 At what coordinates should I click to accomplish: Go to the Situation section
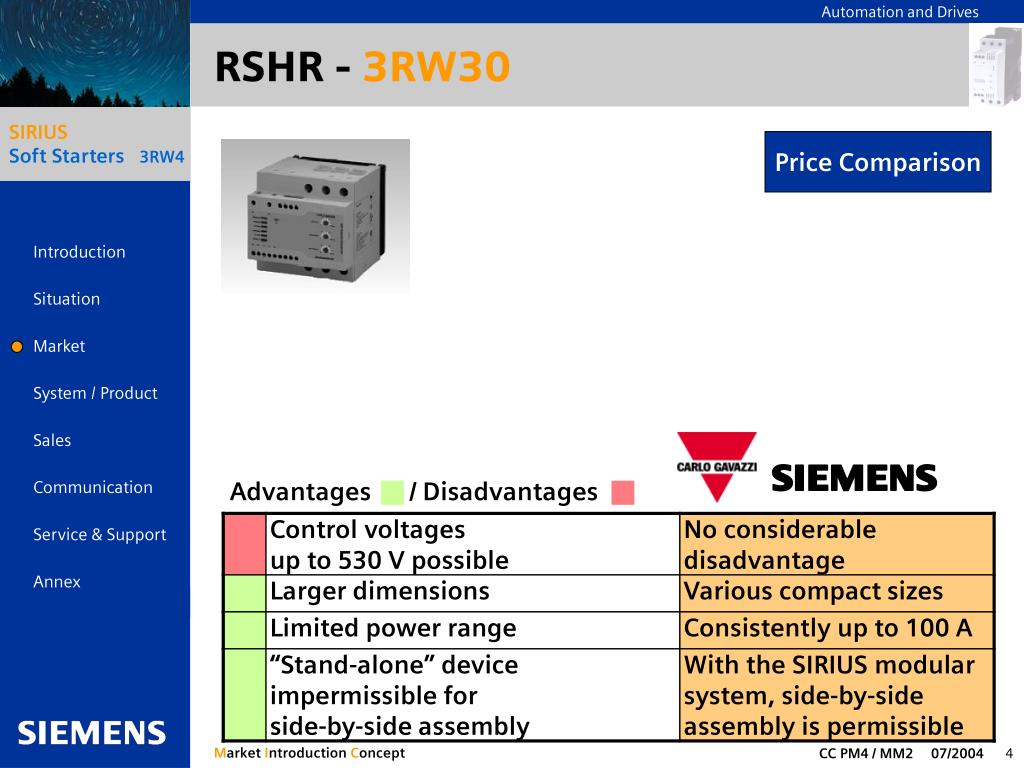tap(67, 299)
